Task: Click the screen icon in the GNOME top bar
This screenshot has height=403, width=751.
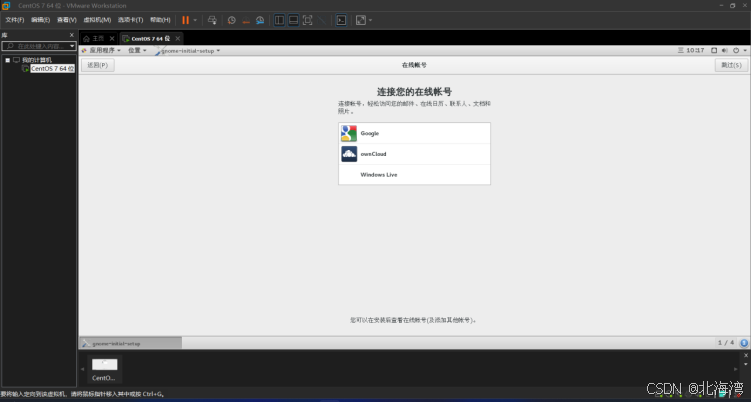Action: point(714,50)
